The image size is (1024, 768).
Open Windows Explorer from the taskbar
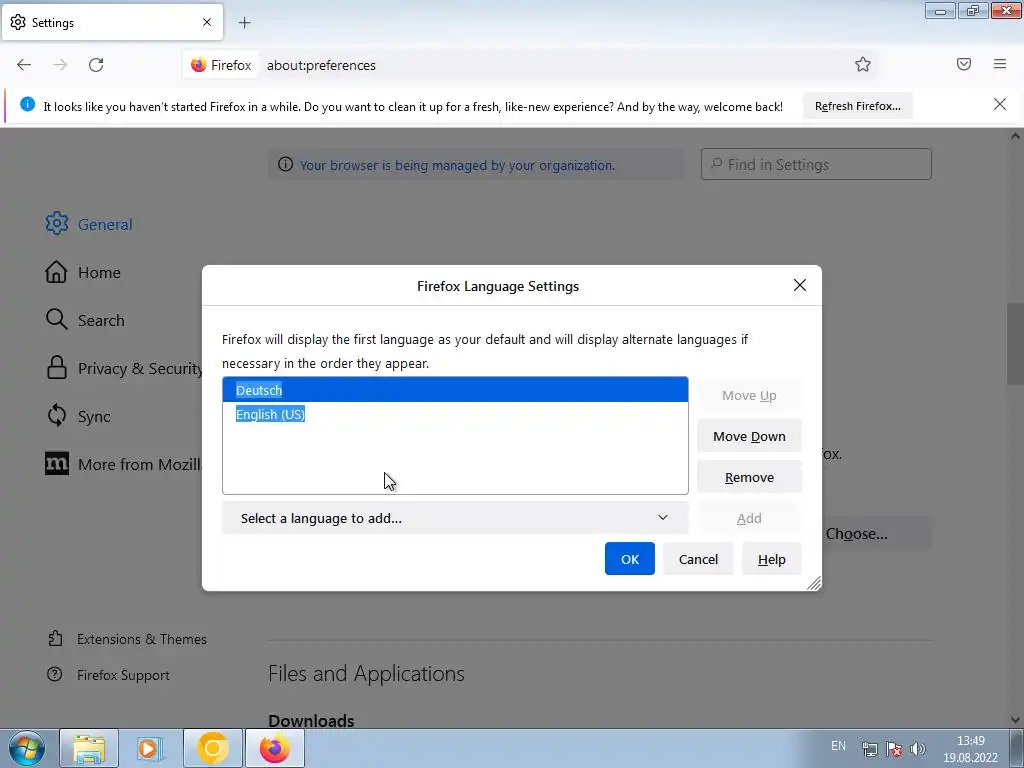[89, 748]
